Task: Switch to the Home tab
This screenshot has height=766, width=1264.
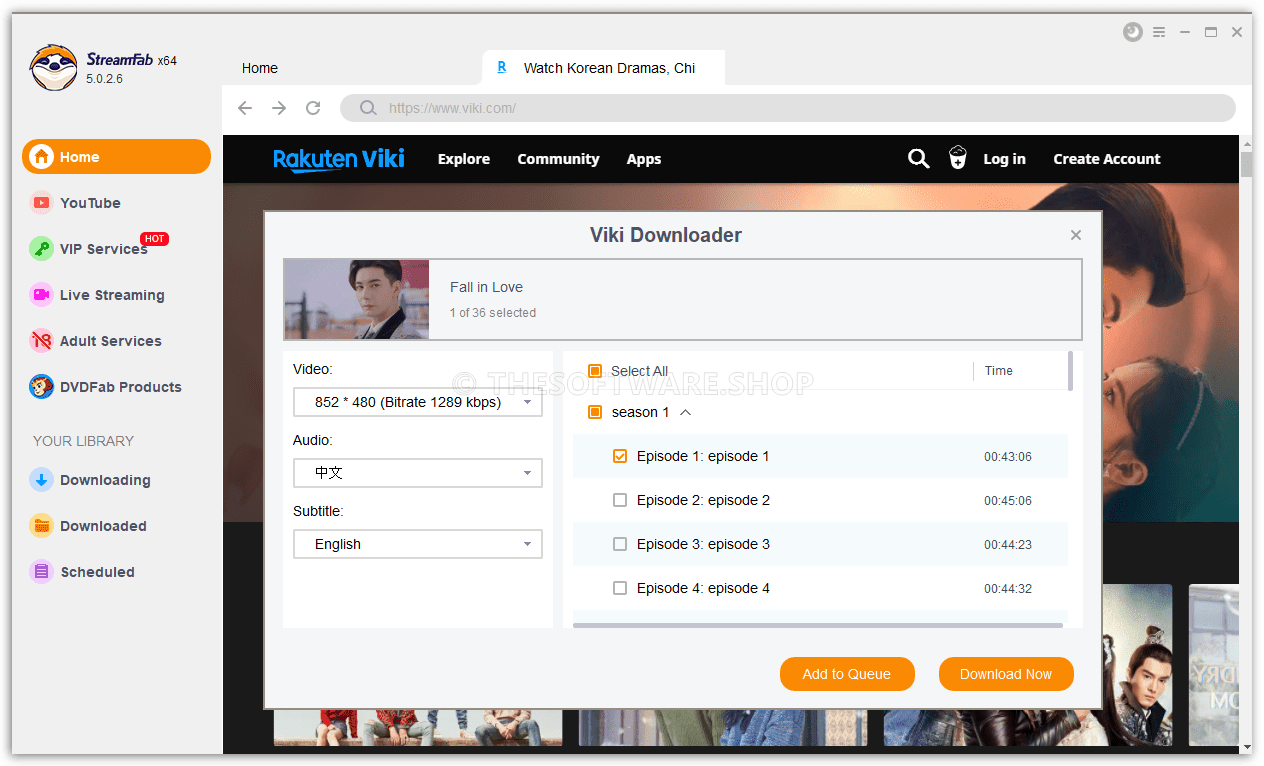Action: pyautogui.click(x=260, y=68)
